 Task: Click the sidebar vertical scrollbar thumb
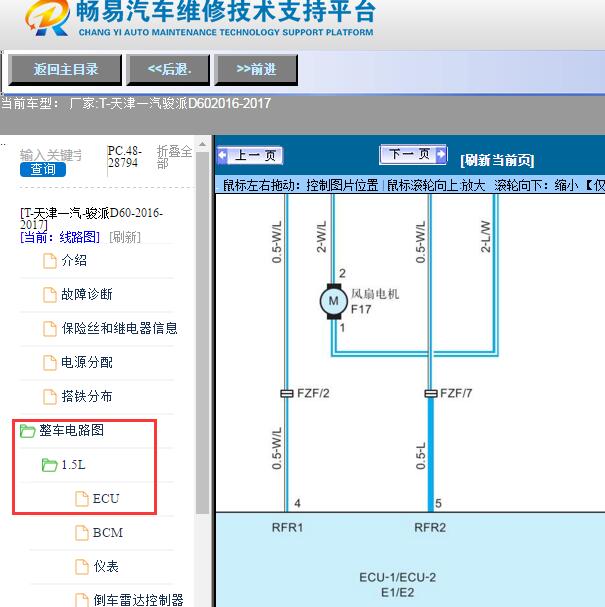(x=202, y=333)
